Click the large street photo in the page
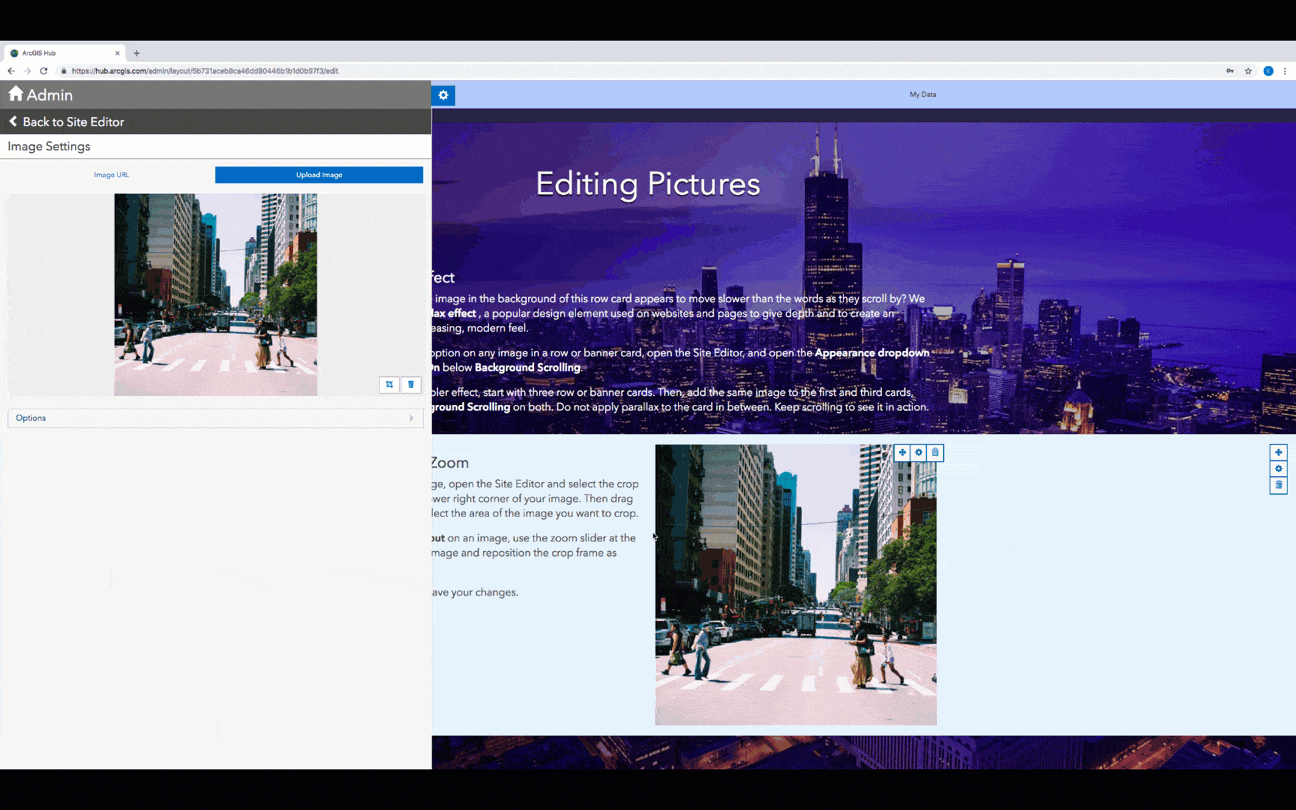 tap(796, 585)
